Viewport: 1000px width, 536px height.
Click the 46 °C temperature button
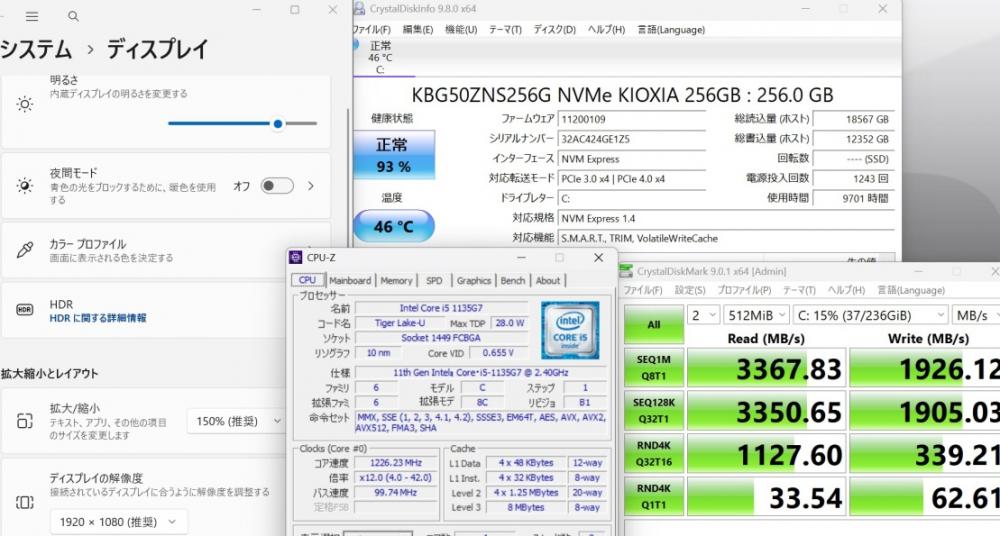coord(393,226)
